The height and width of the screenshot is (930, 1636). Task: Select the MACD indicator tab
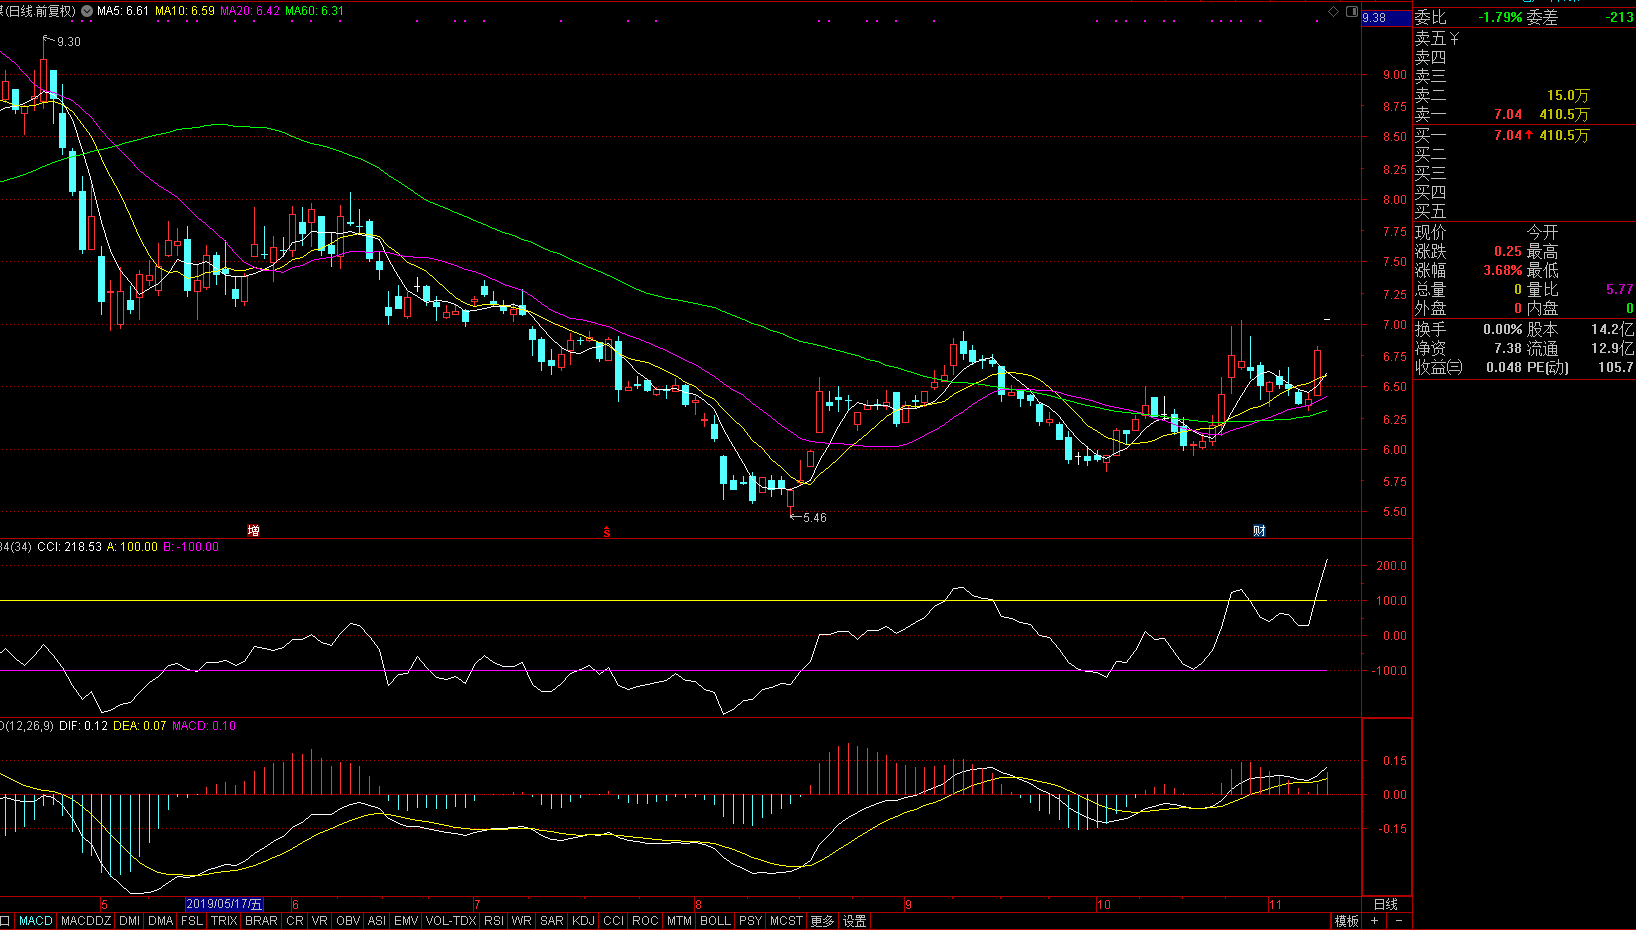35,921
